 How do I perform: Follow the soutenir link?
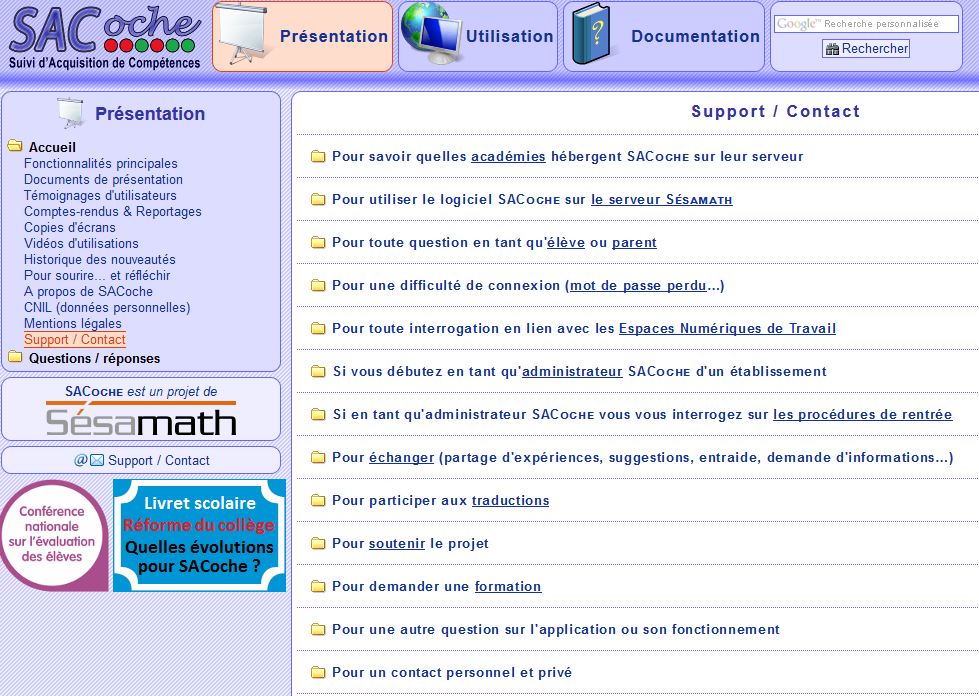point(397,544)
